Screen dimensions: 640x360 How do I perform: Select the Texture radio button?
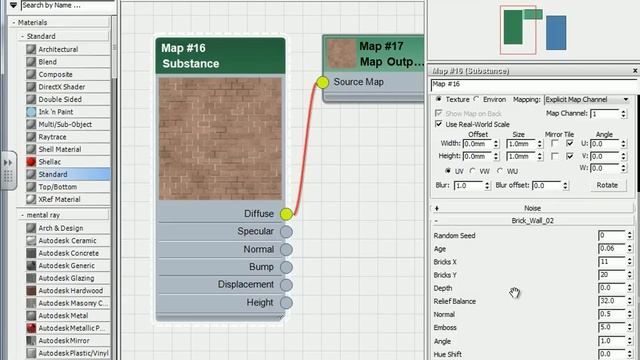438,99
